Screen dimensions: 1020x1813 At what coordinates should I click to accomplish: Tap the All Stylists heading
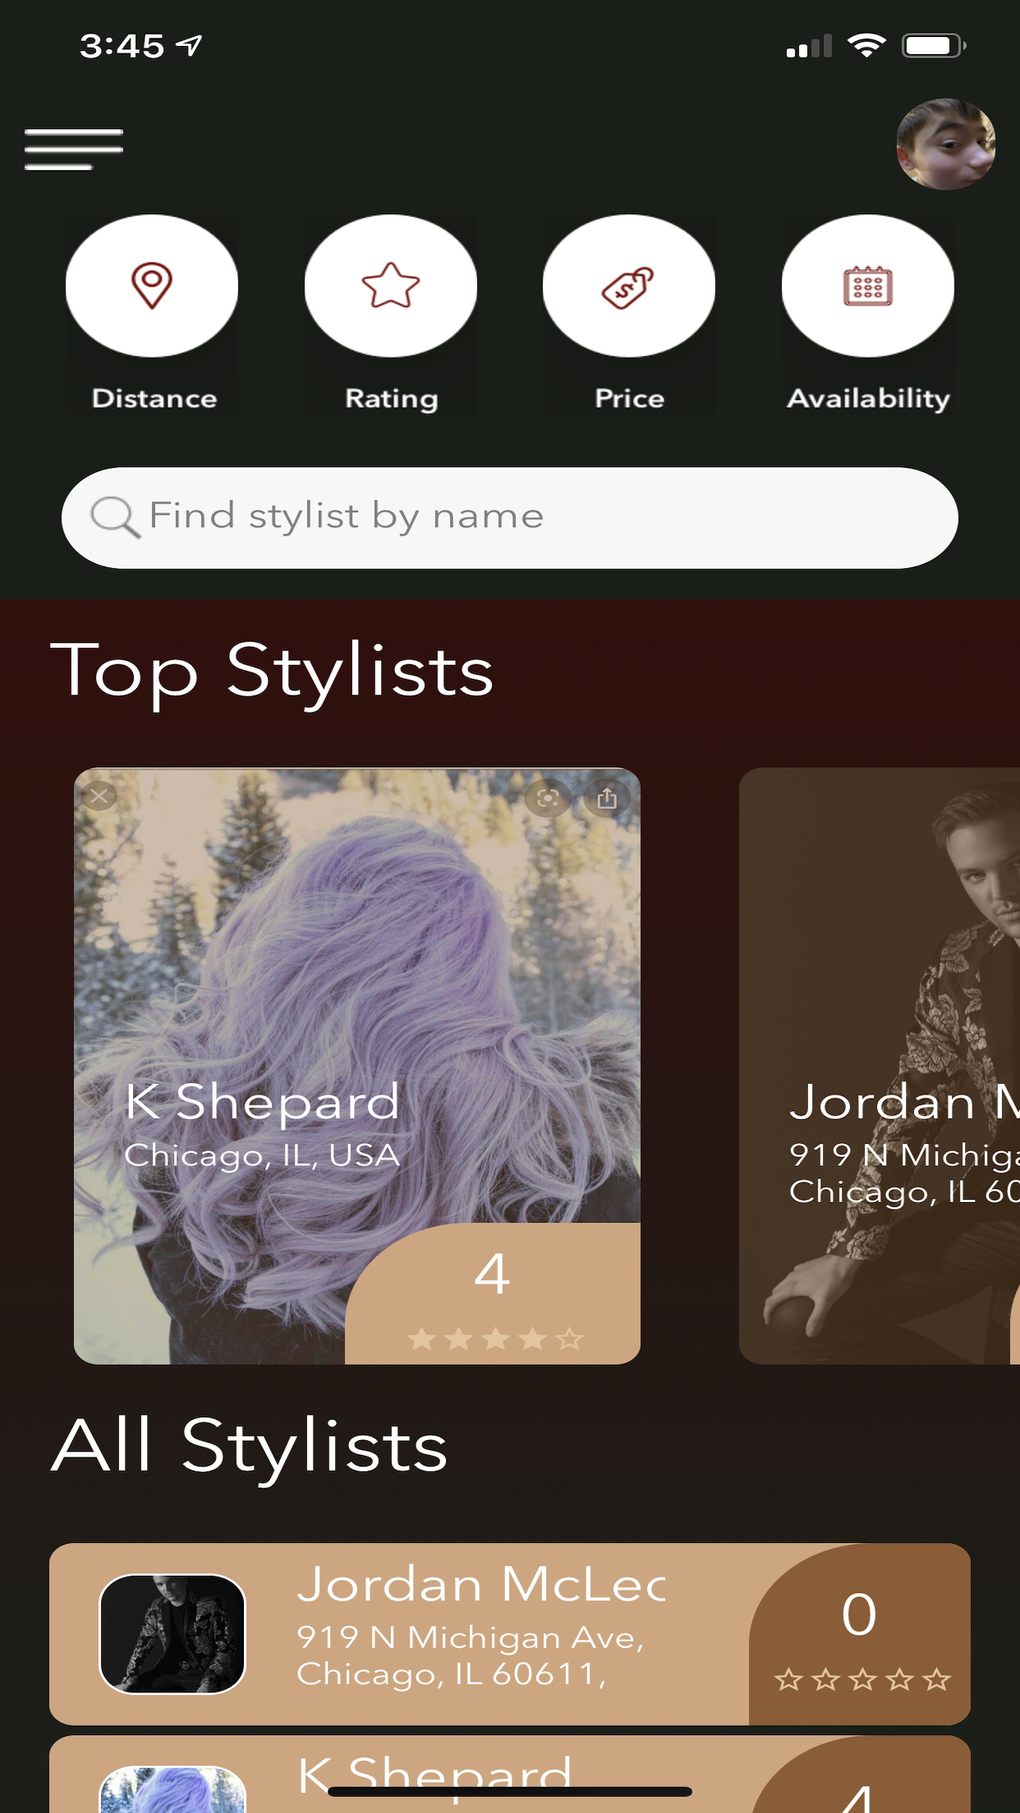[250, 1446]
